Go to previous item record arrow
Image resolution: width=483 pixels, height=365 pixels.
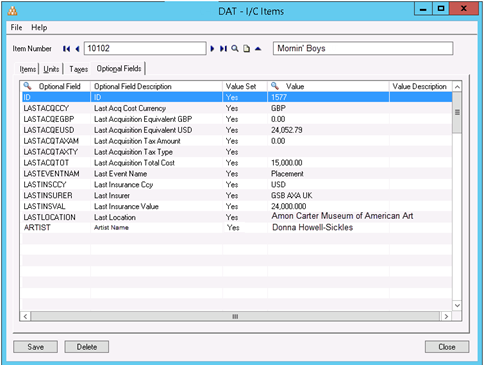pyautogui.click(x=77, y=49)
